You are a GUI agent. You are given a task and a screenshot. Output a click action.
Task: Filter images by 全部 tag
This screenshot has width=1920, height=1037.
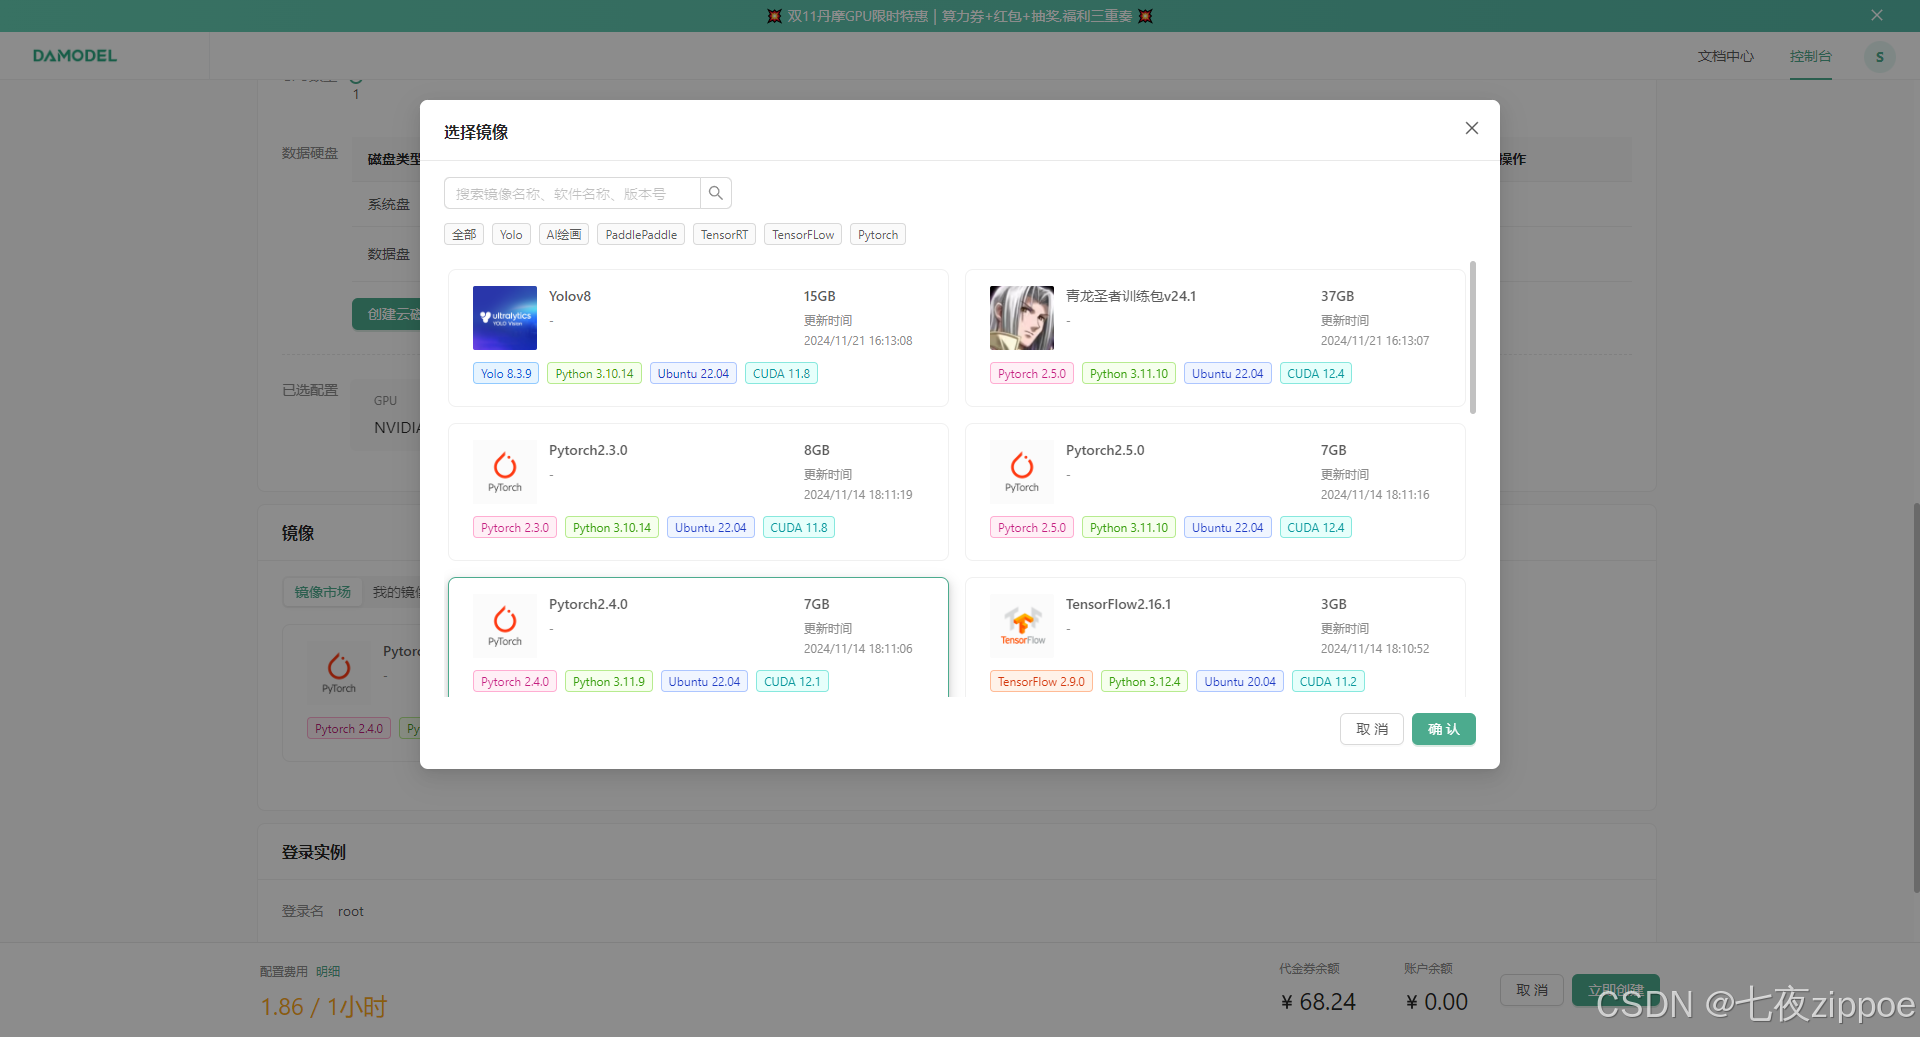464,234
